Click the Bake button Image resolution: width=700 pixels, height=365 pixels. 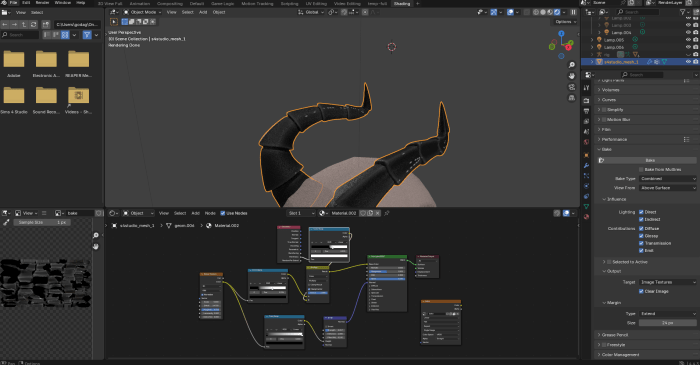tap(650, 160)
